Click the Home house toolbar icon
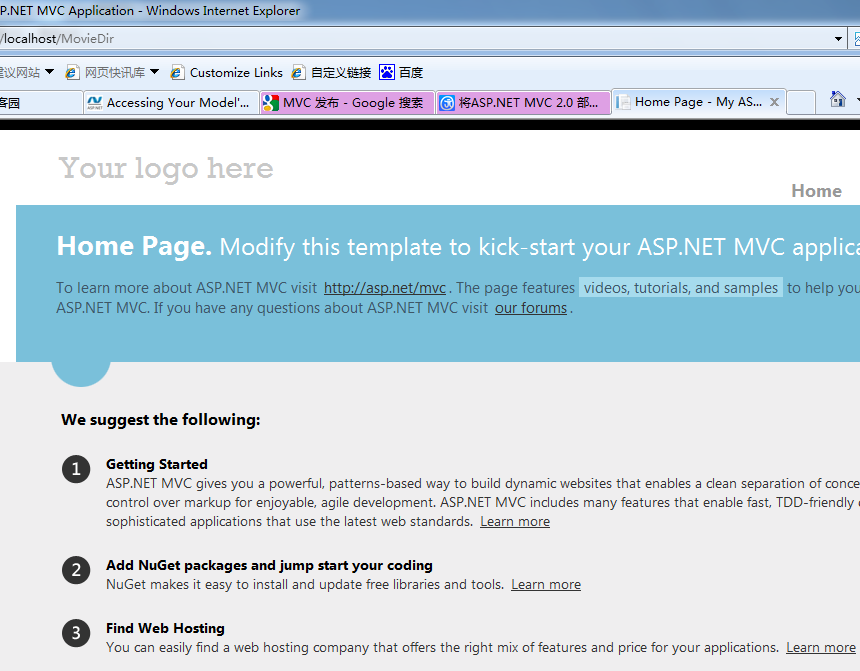Image resolution: width=860 pixels, height=671 pixels. (x=838, y=99)
